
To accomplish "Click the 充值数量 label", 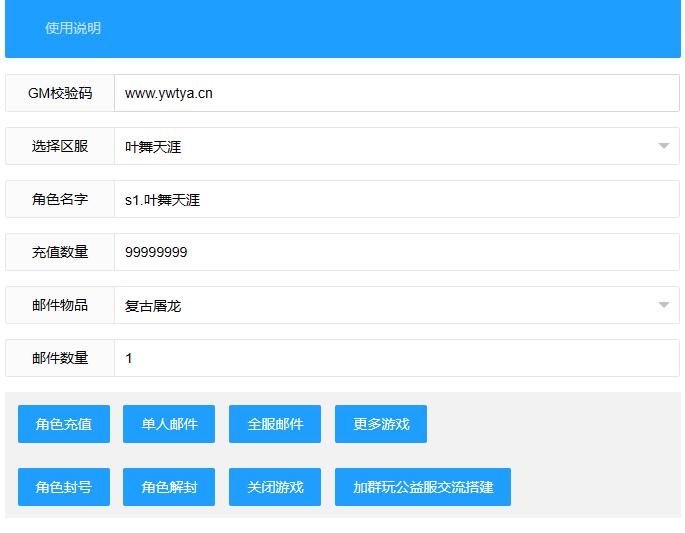I will click(x=60, y=252).
